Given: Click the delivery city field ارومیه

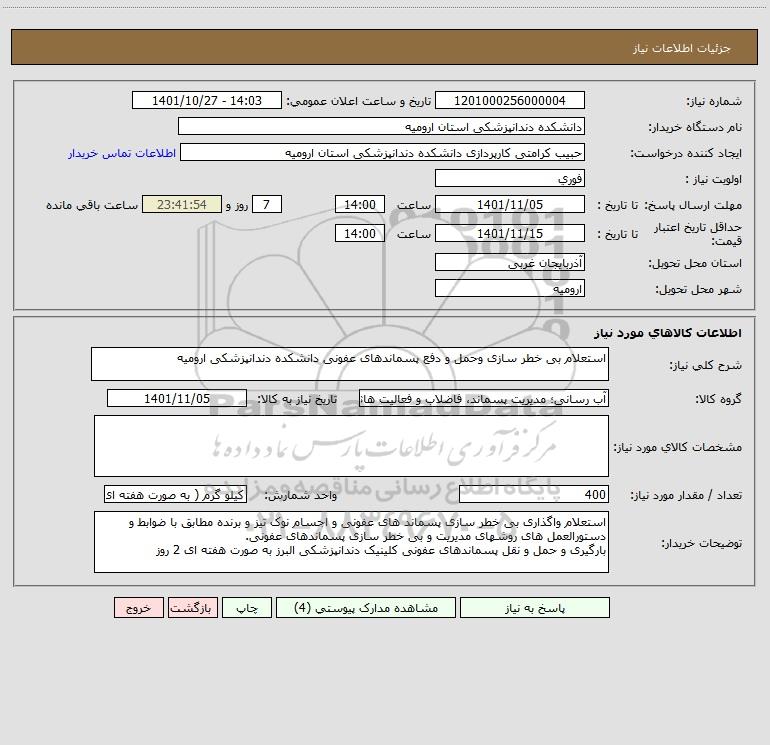Looking at the screenshot, I should pos(510,288).
